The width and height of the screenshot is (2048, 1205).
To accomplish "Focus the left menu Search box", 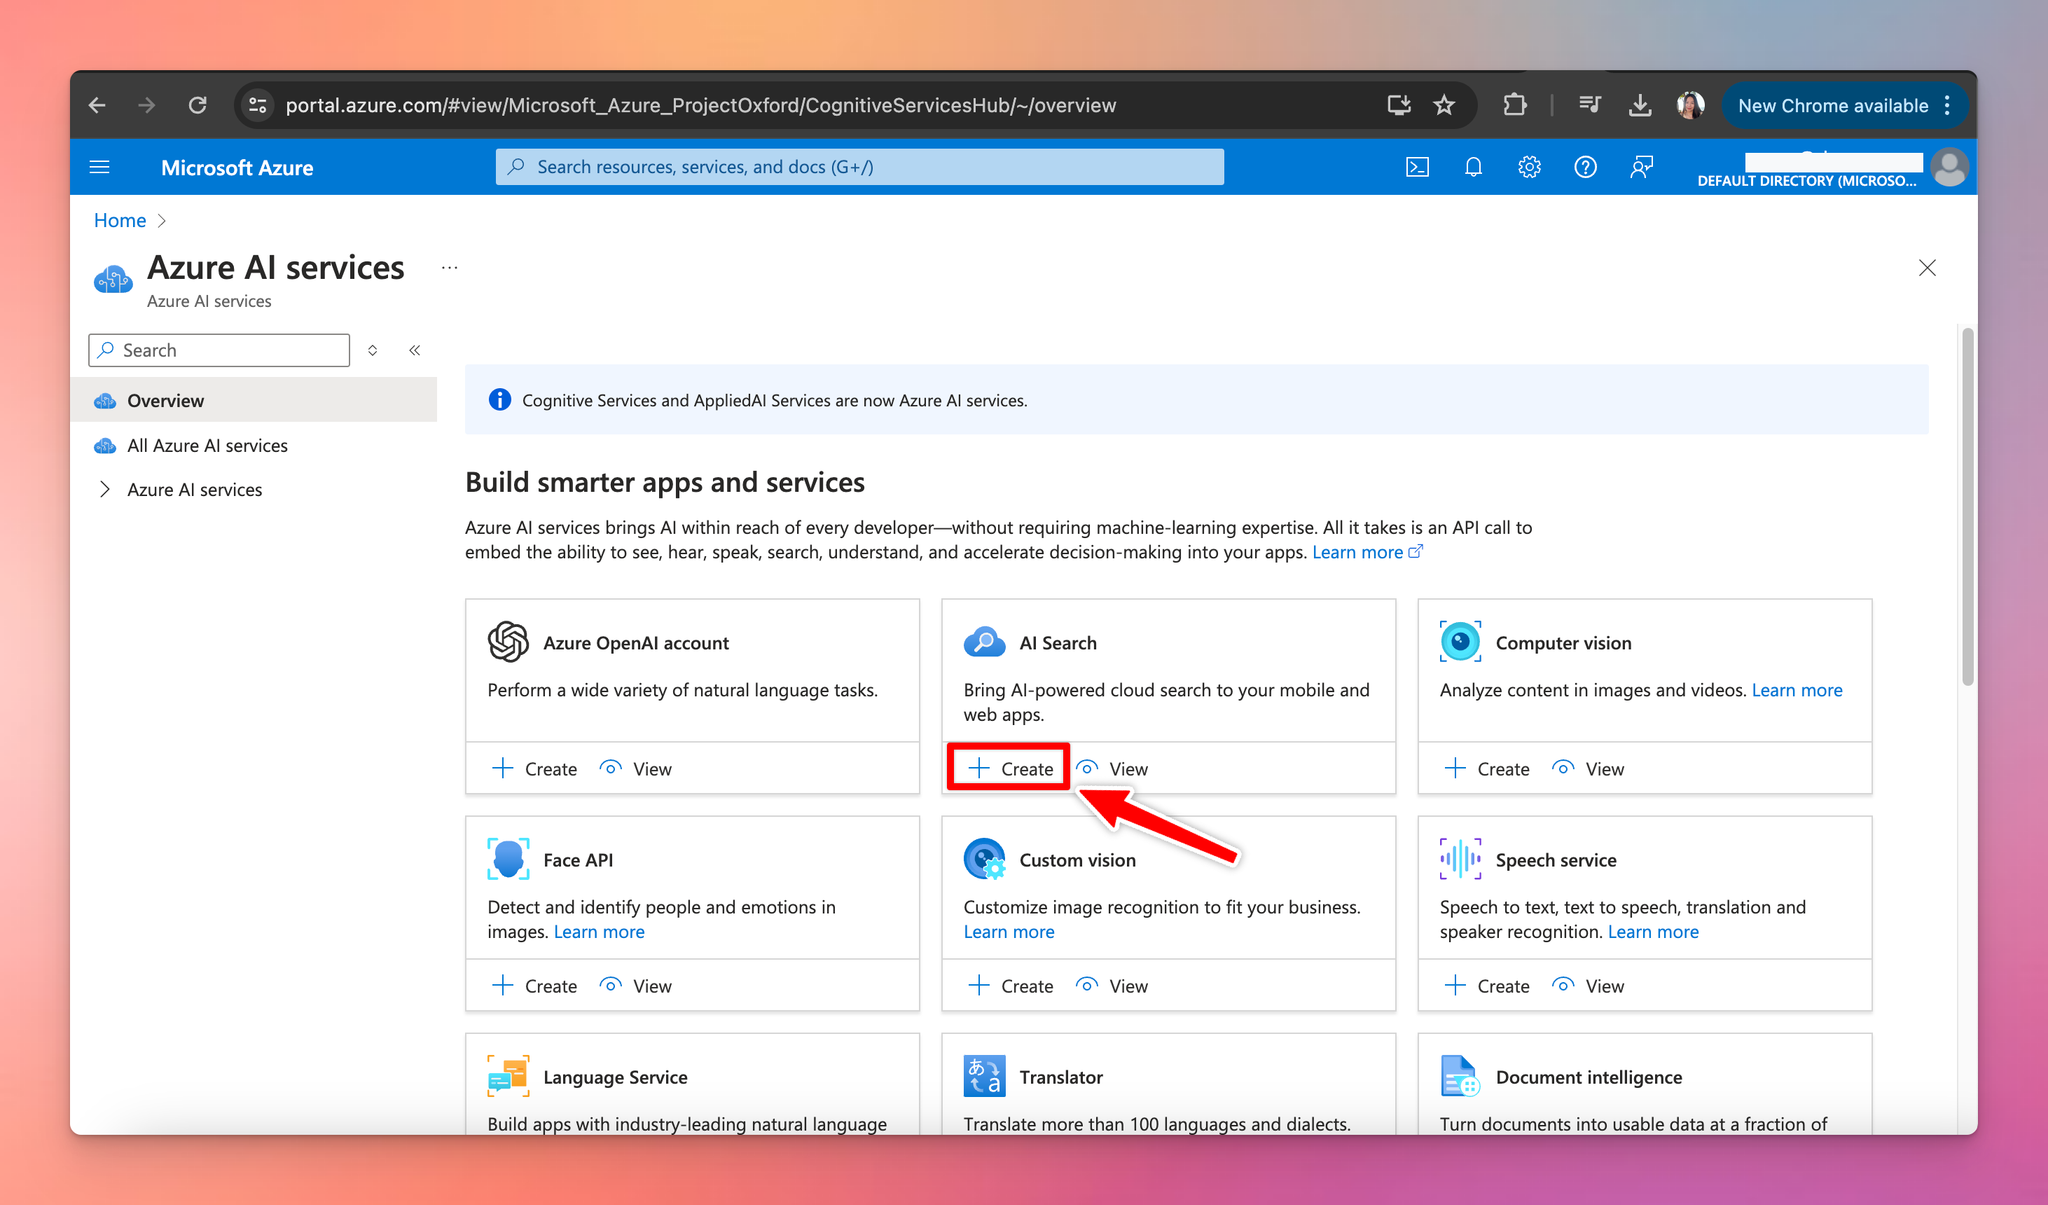I will [x=219, y=350].
